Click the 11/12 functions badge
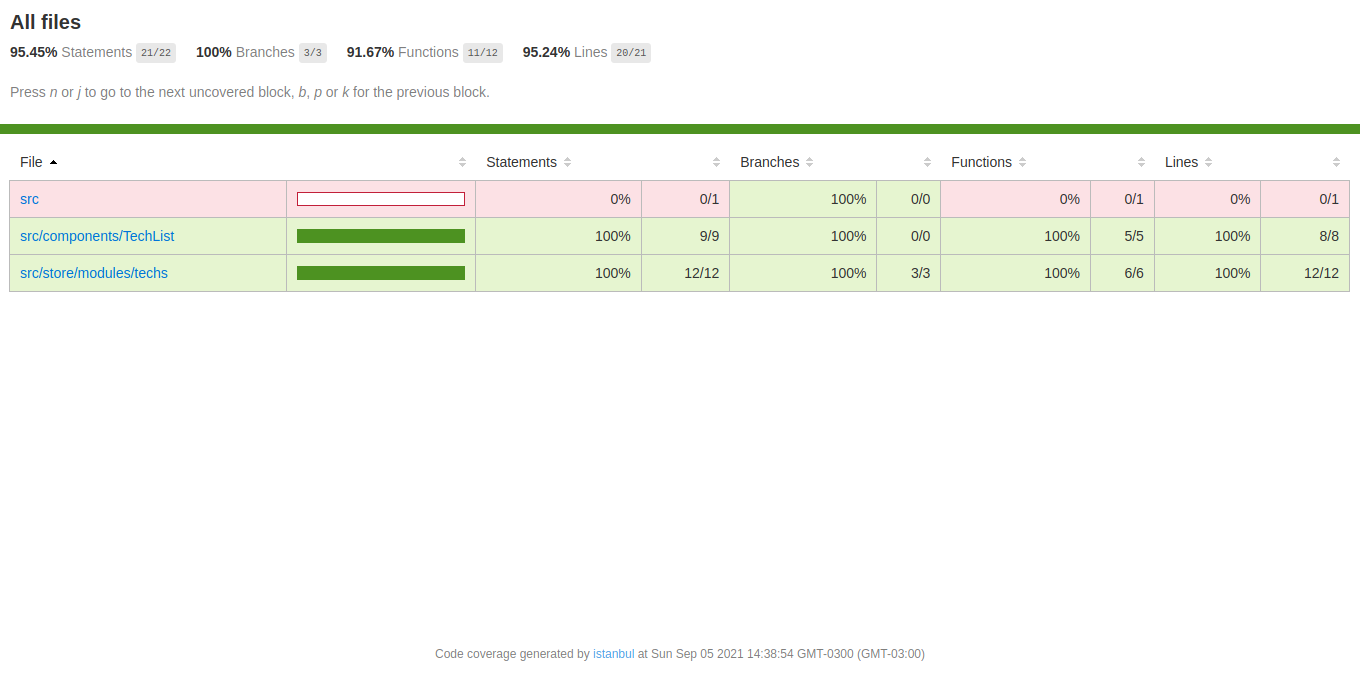 483,53
